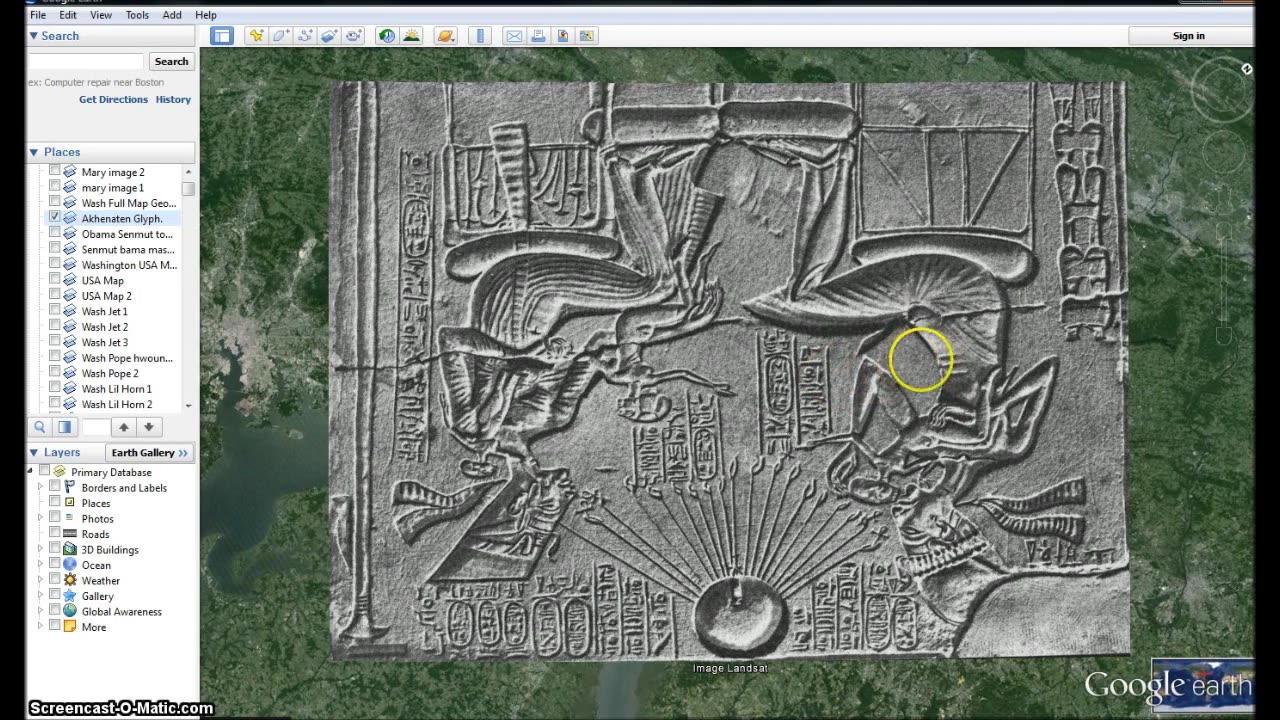This screenshot has height=720, width=1280.
Task: Collapse the Search panel triangle
Action: 33,36
